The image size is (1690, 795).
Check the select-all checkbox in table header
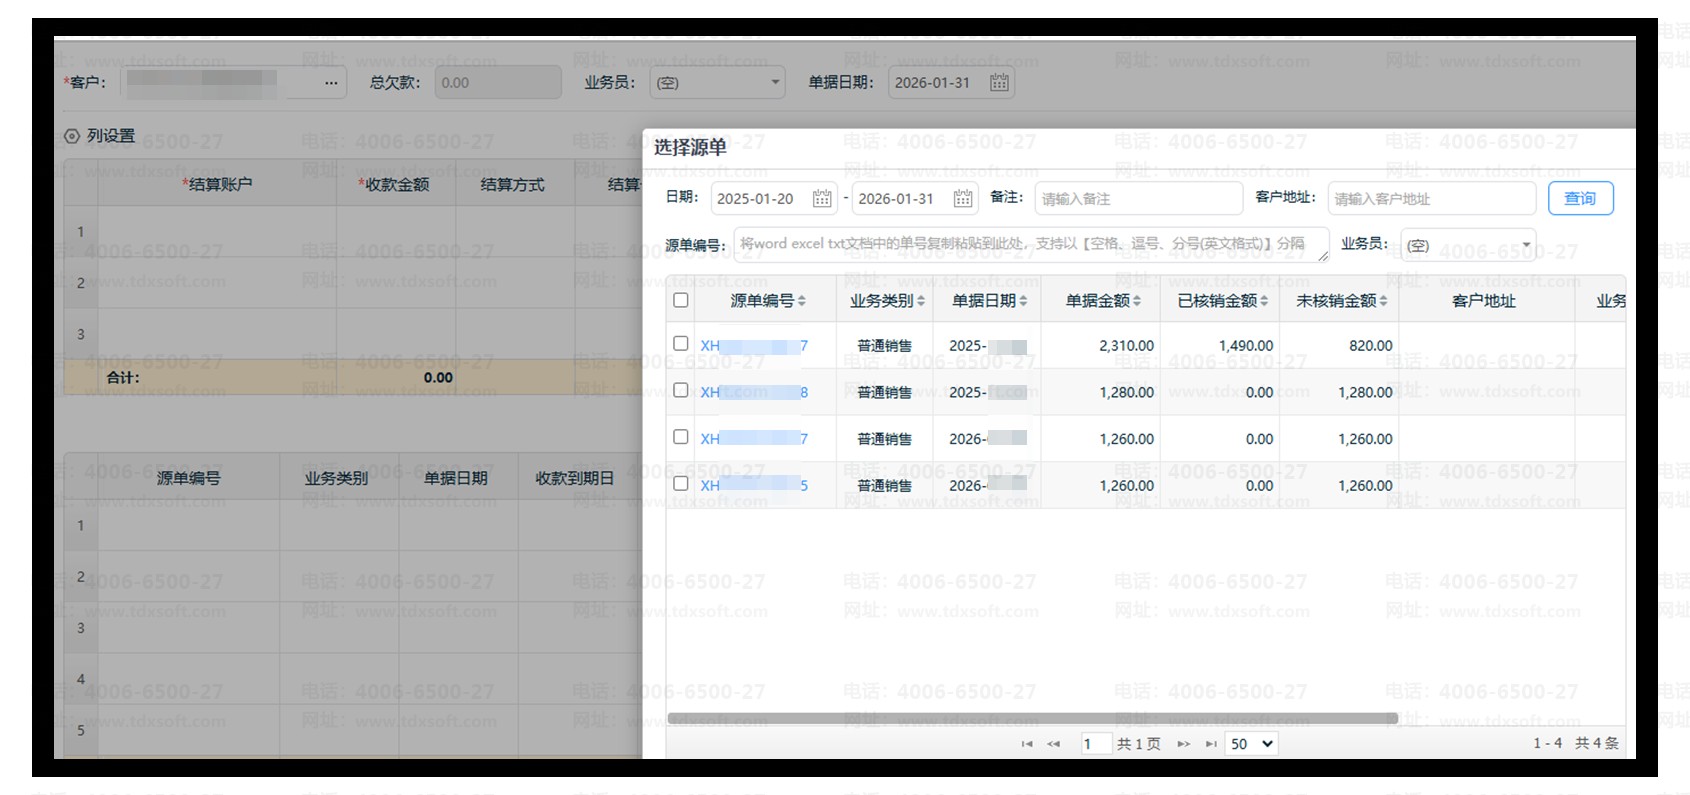tap(681, 300)
